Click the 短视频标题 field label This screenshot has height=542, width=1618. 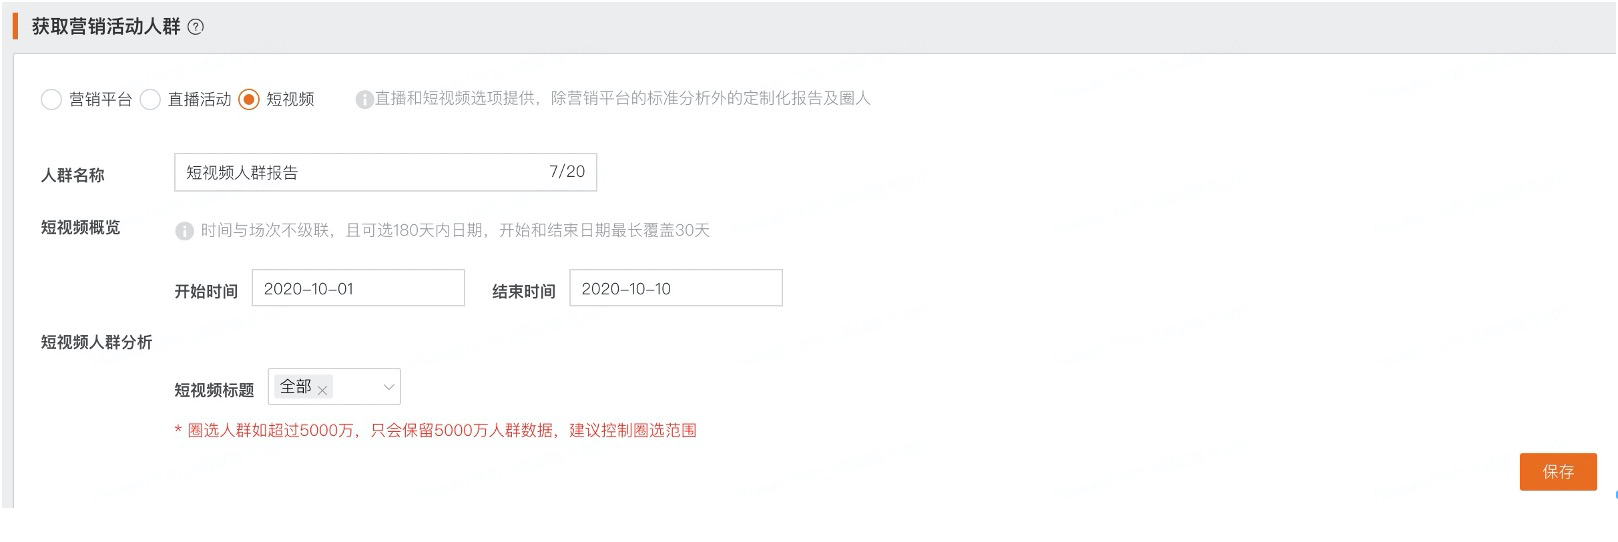pyautogui.click(x=214, y=390)
